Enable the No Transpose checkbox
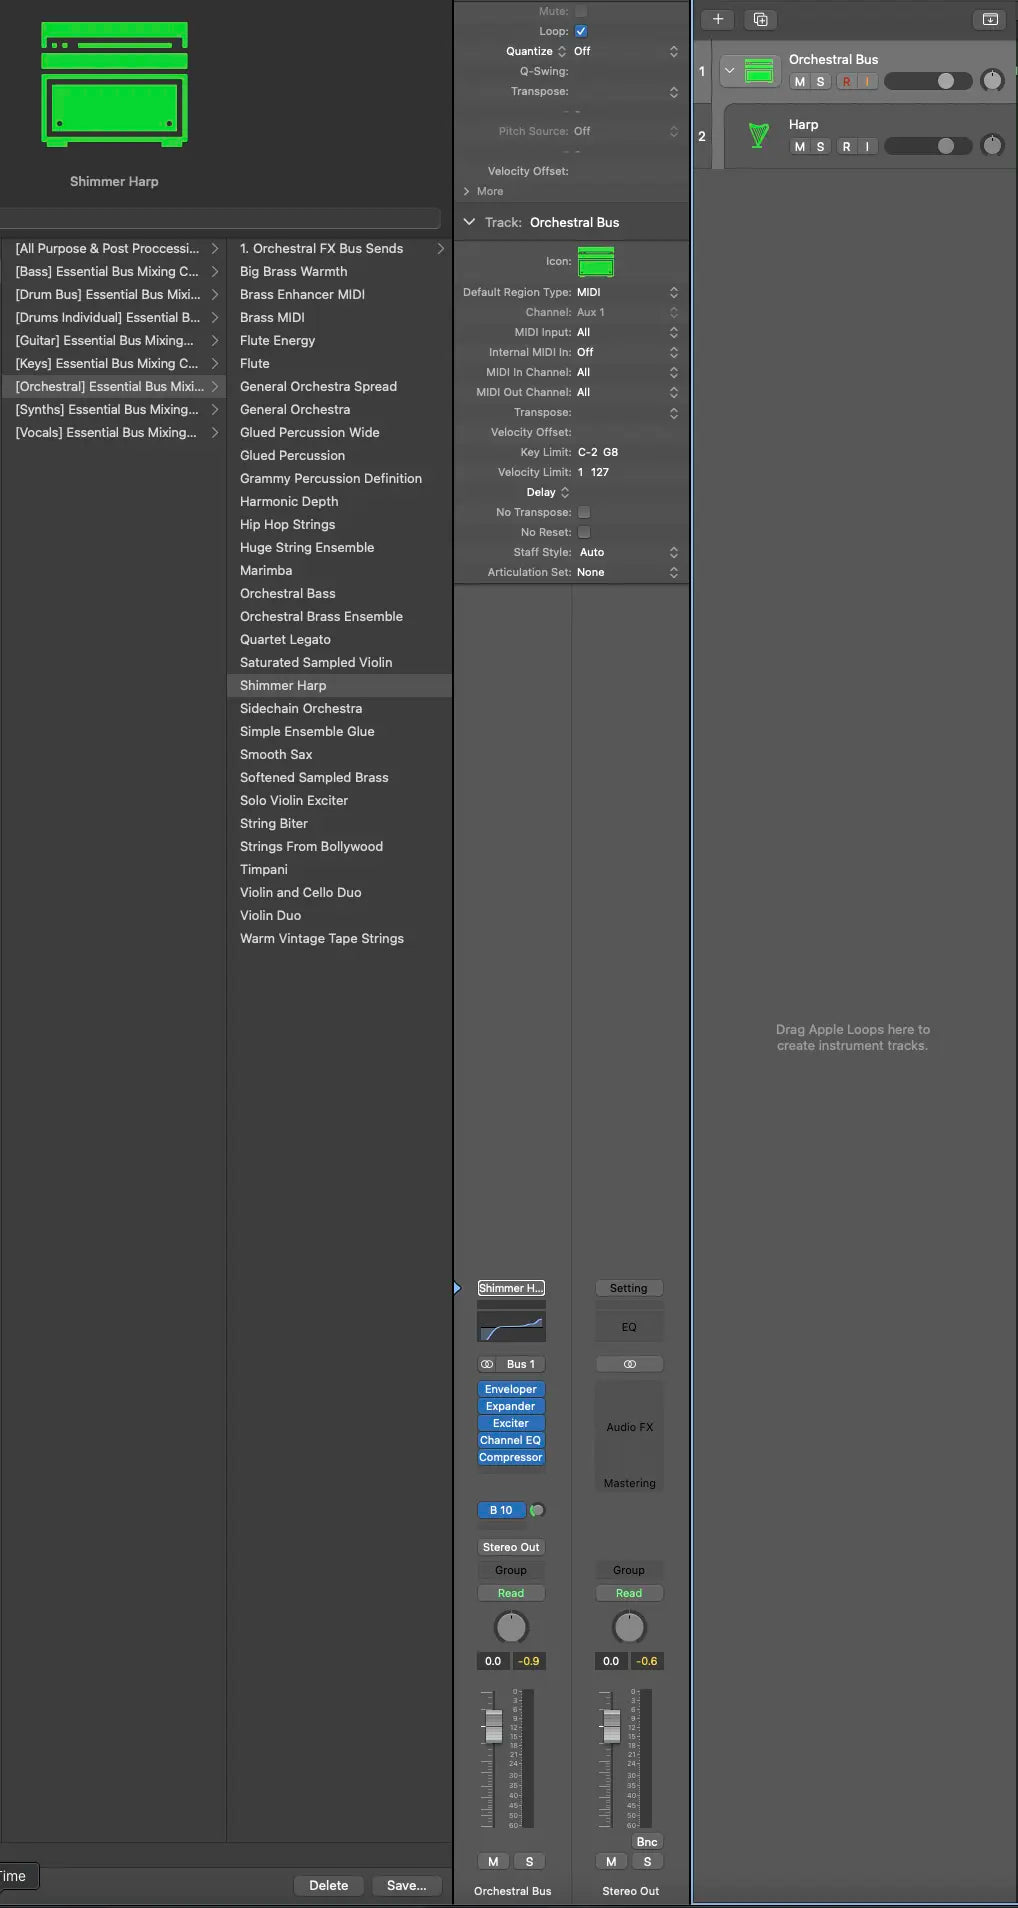Image resolution: width=1018 pixels, height=1908 pixels. 584,512
